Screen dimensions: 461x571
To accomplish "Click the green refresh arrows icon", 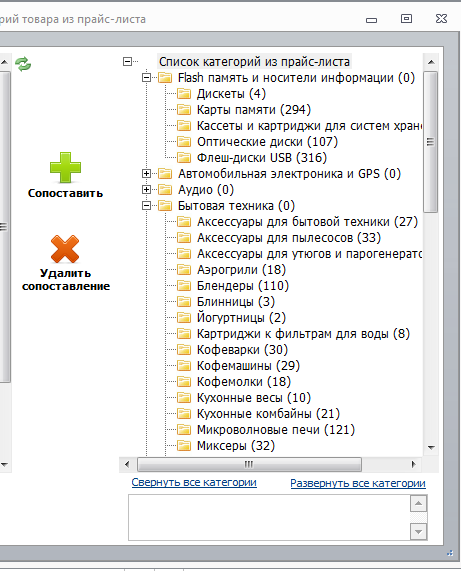I will tap(23, 64).
